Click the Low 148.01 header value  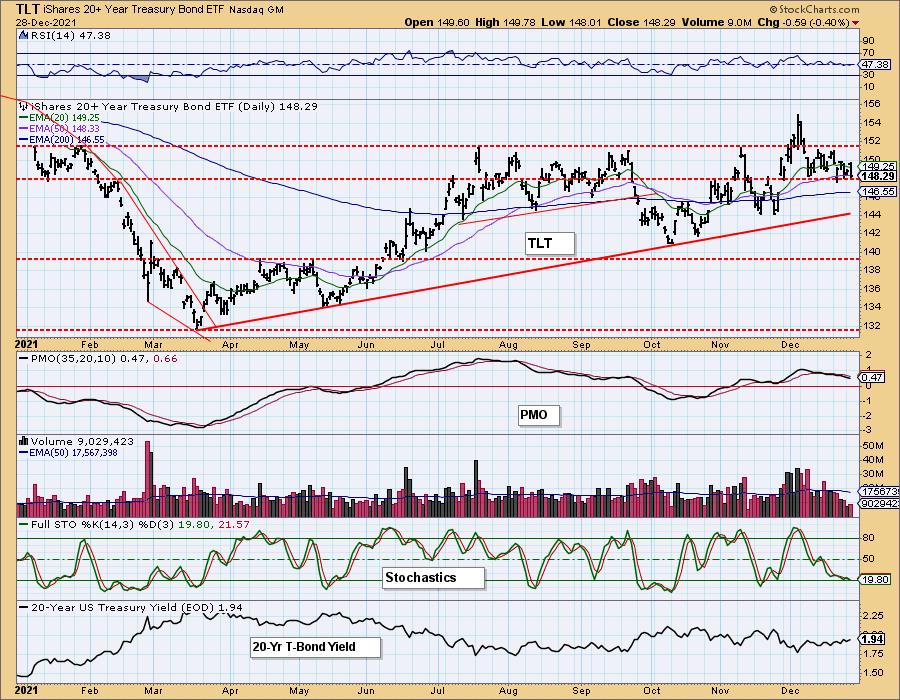(x=571, y=22)
